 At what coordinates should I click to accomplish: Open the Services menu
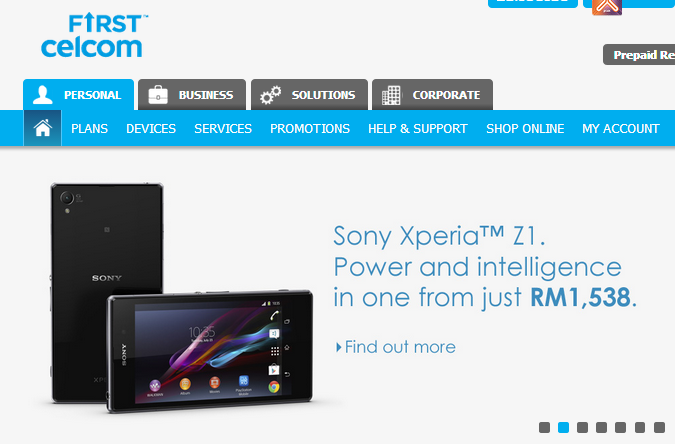coord(223,128)
